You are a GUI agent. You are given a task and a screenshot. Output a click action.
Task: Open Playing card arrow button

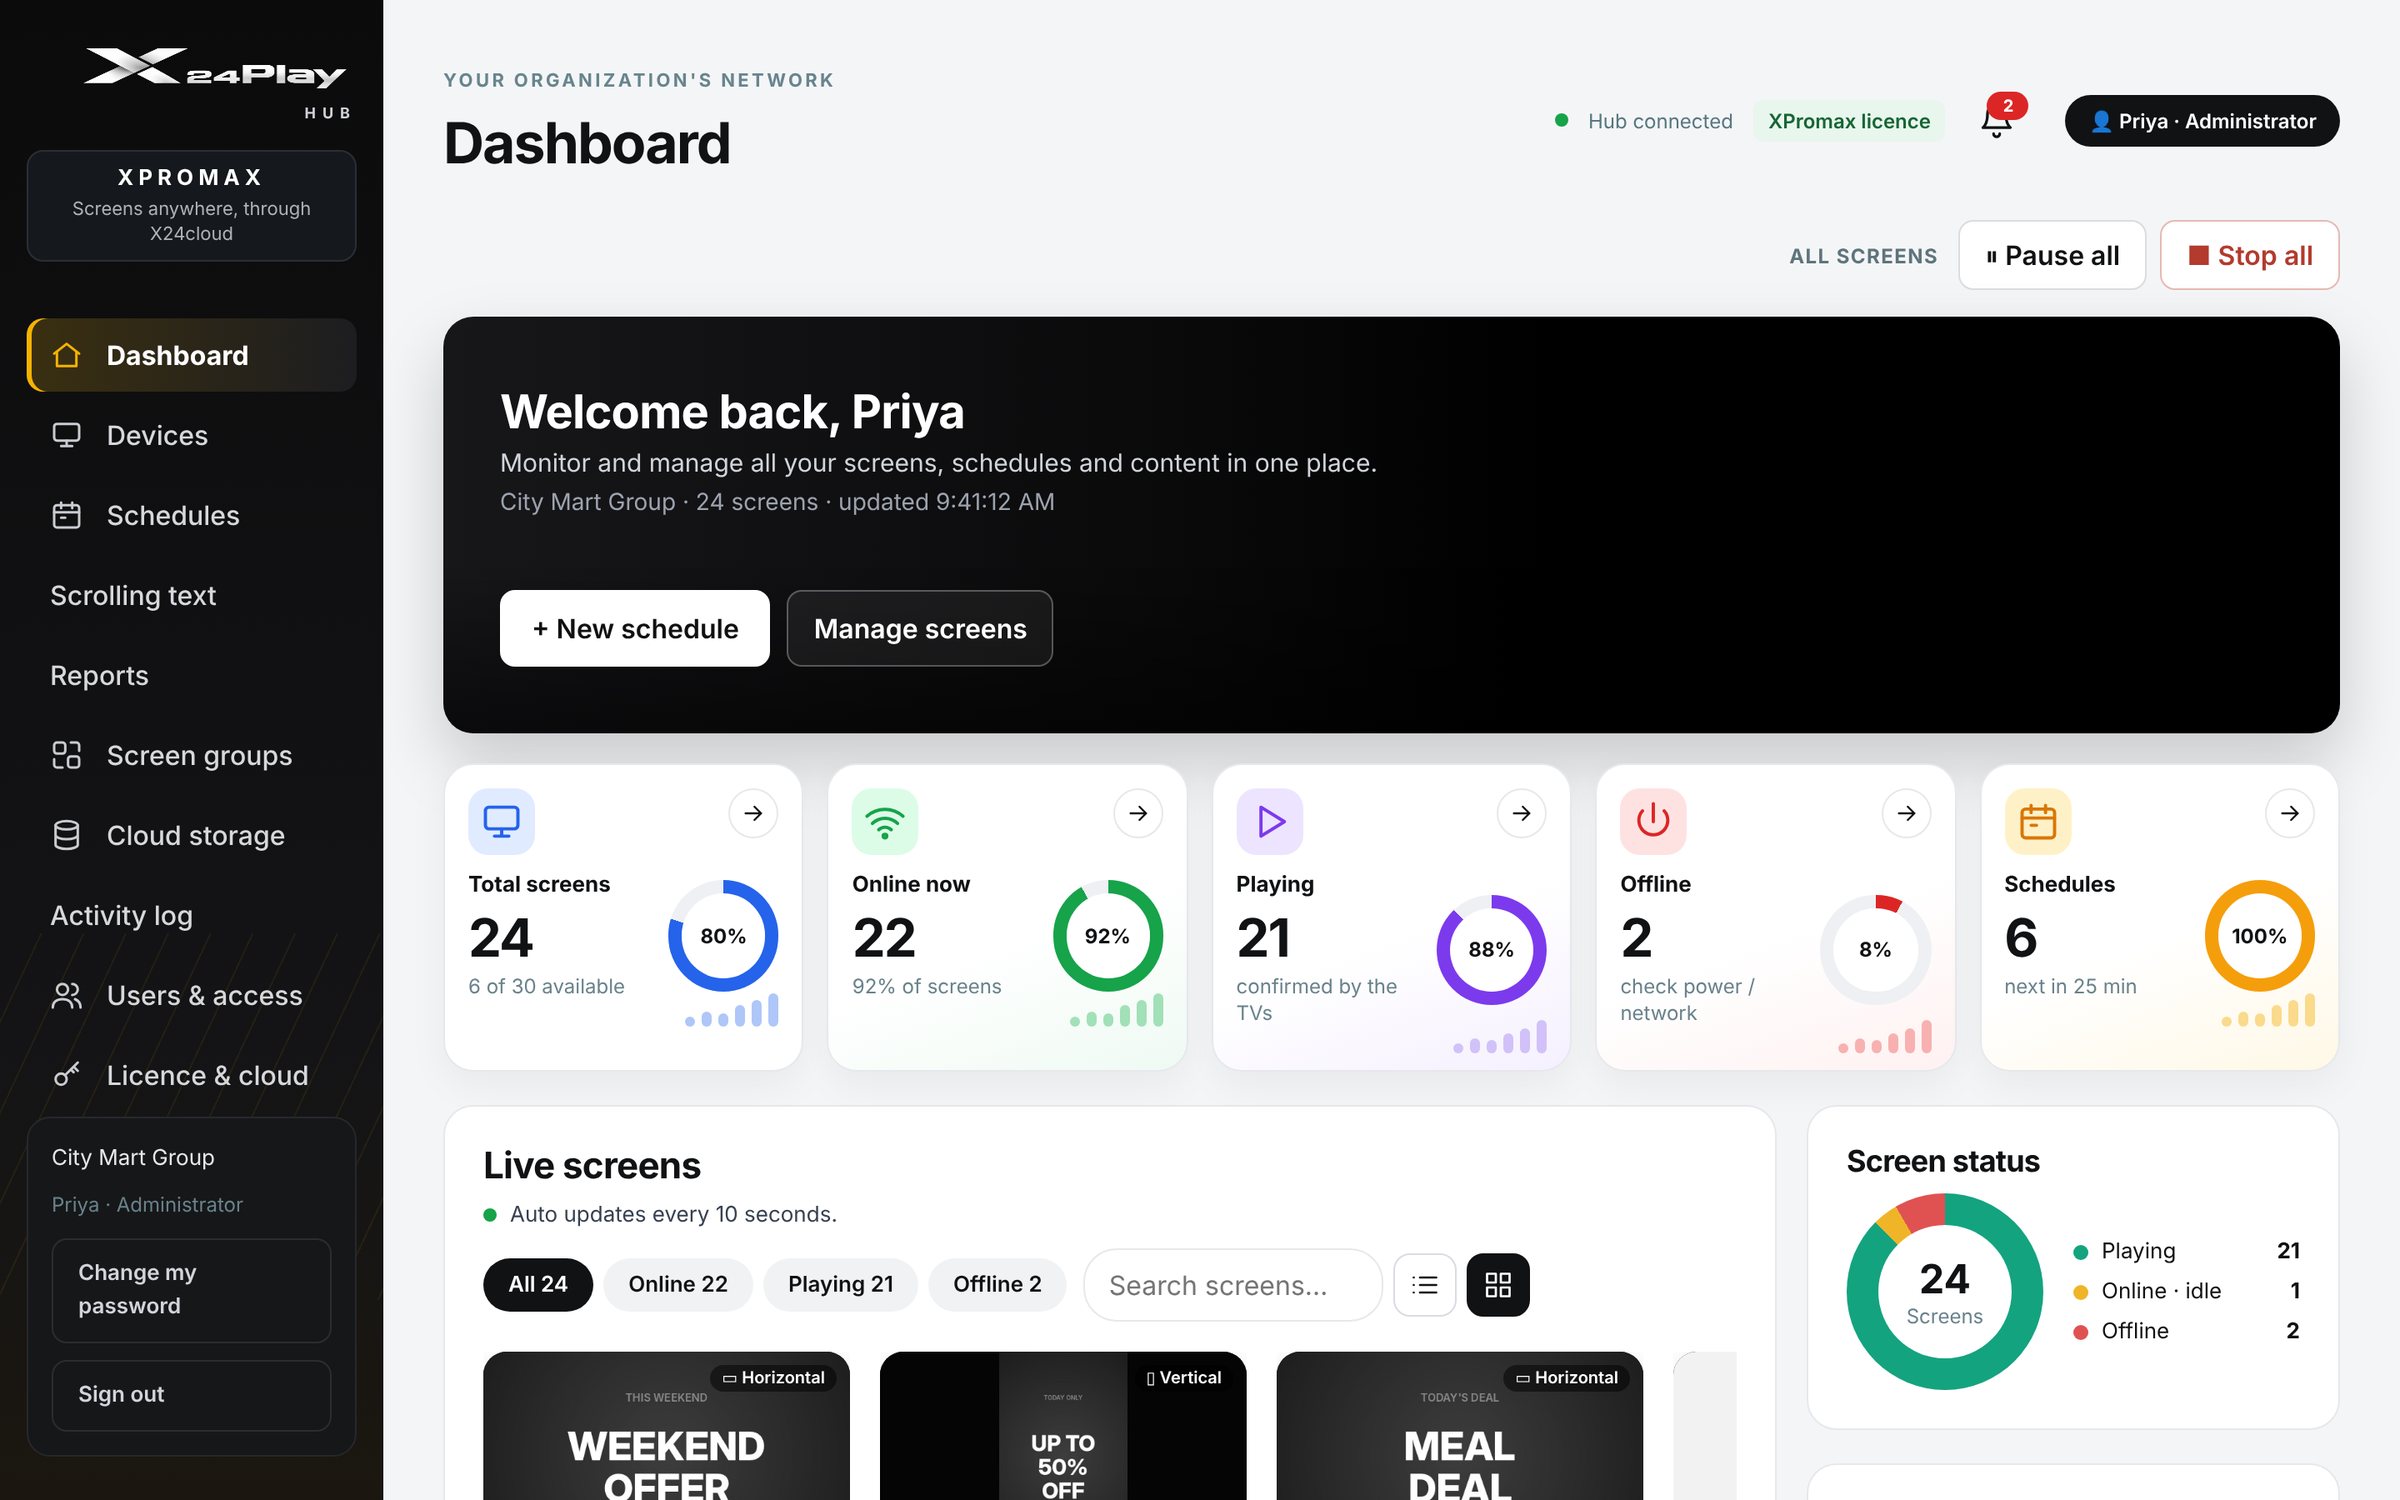pos(1521,813)
